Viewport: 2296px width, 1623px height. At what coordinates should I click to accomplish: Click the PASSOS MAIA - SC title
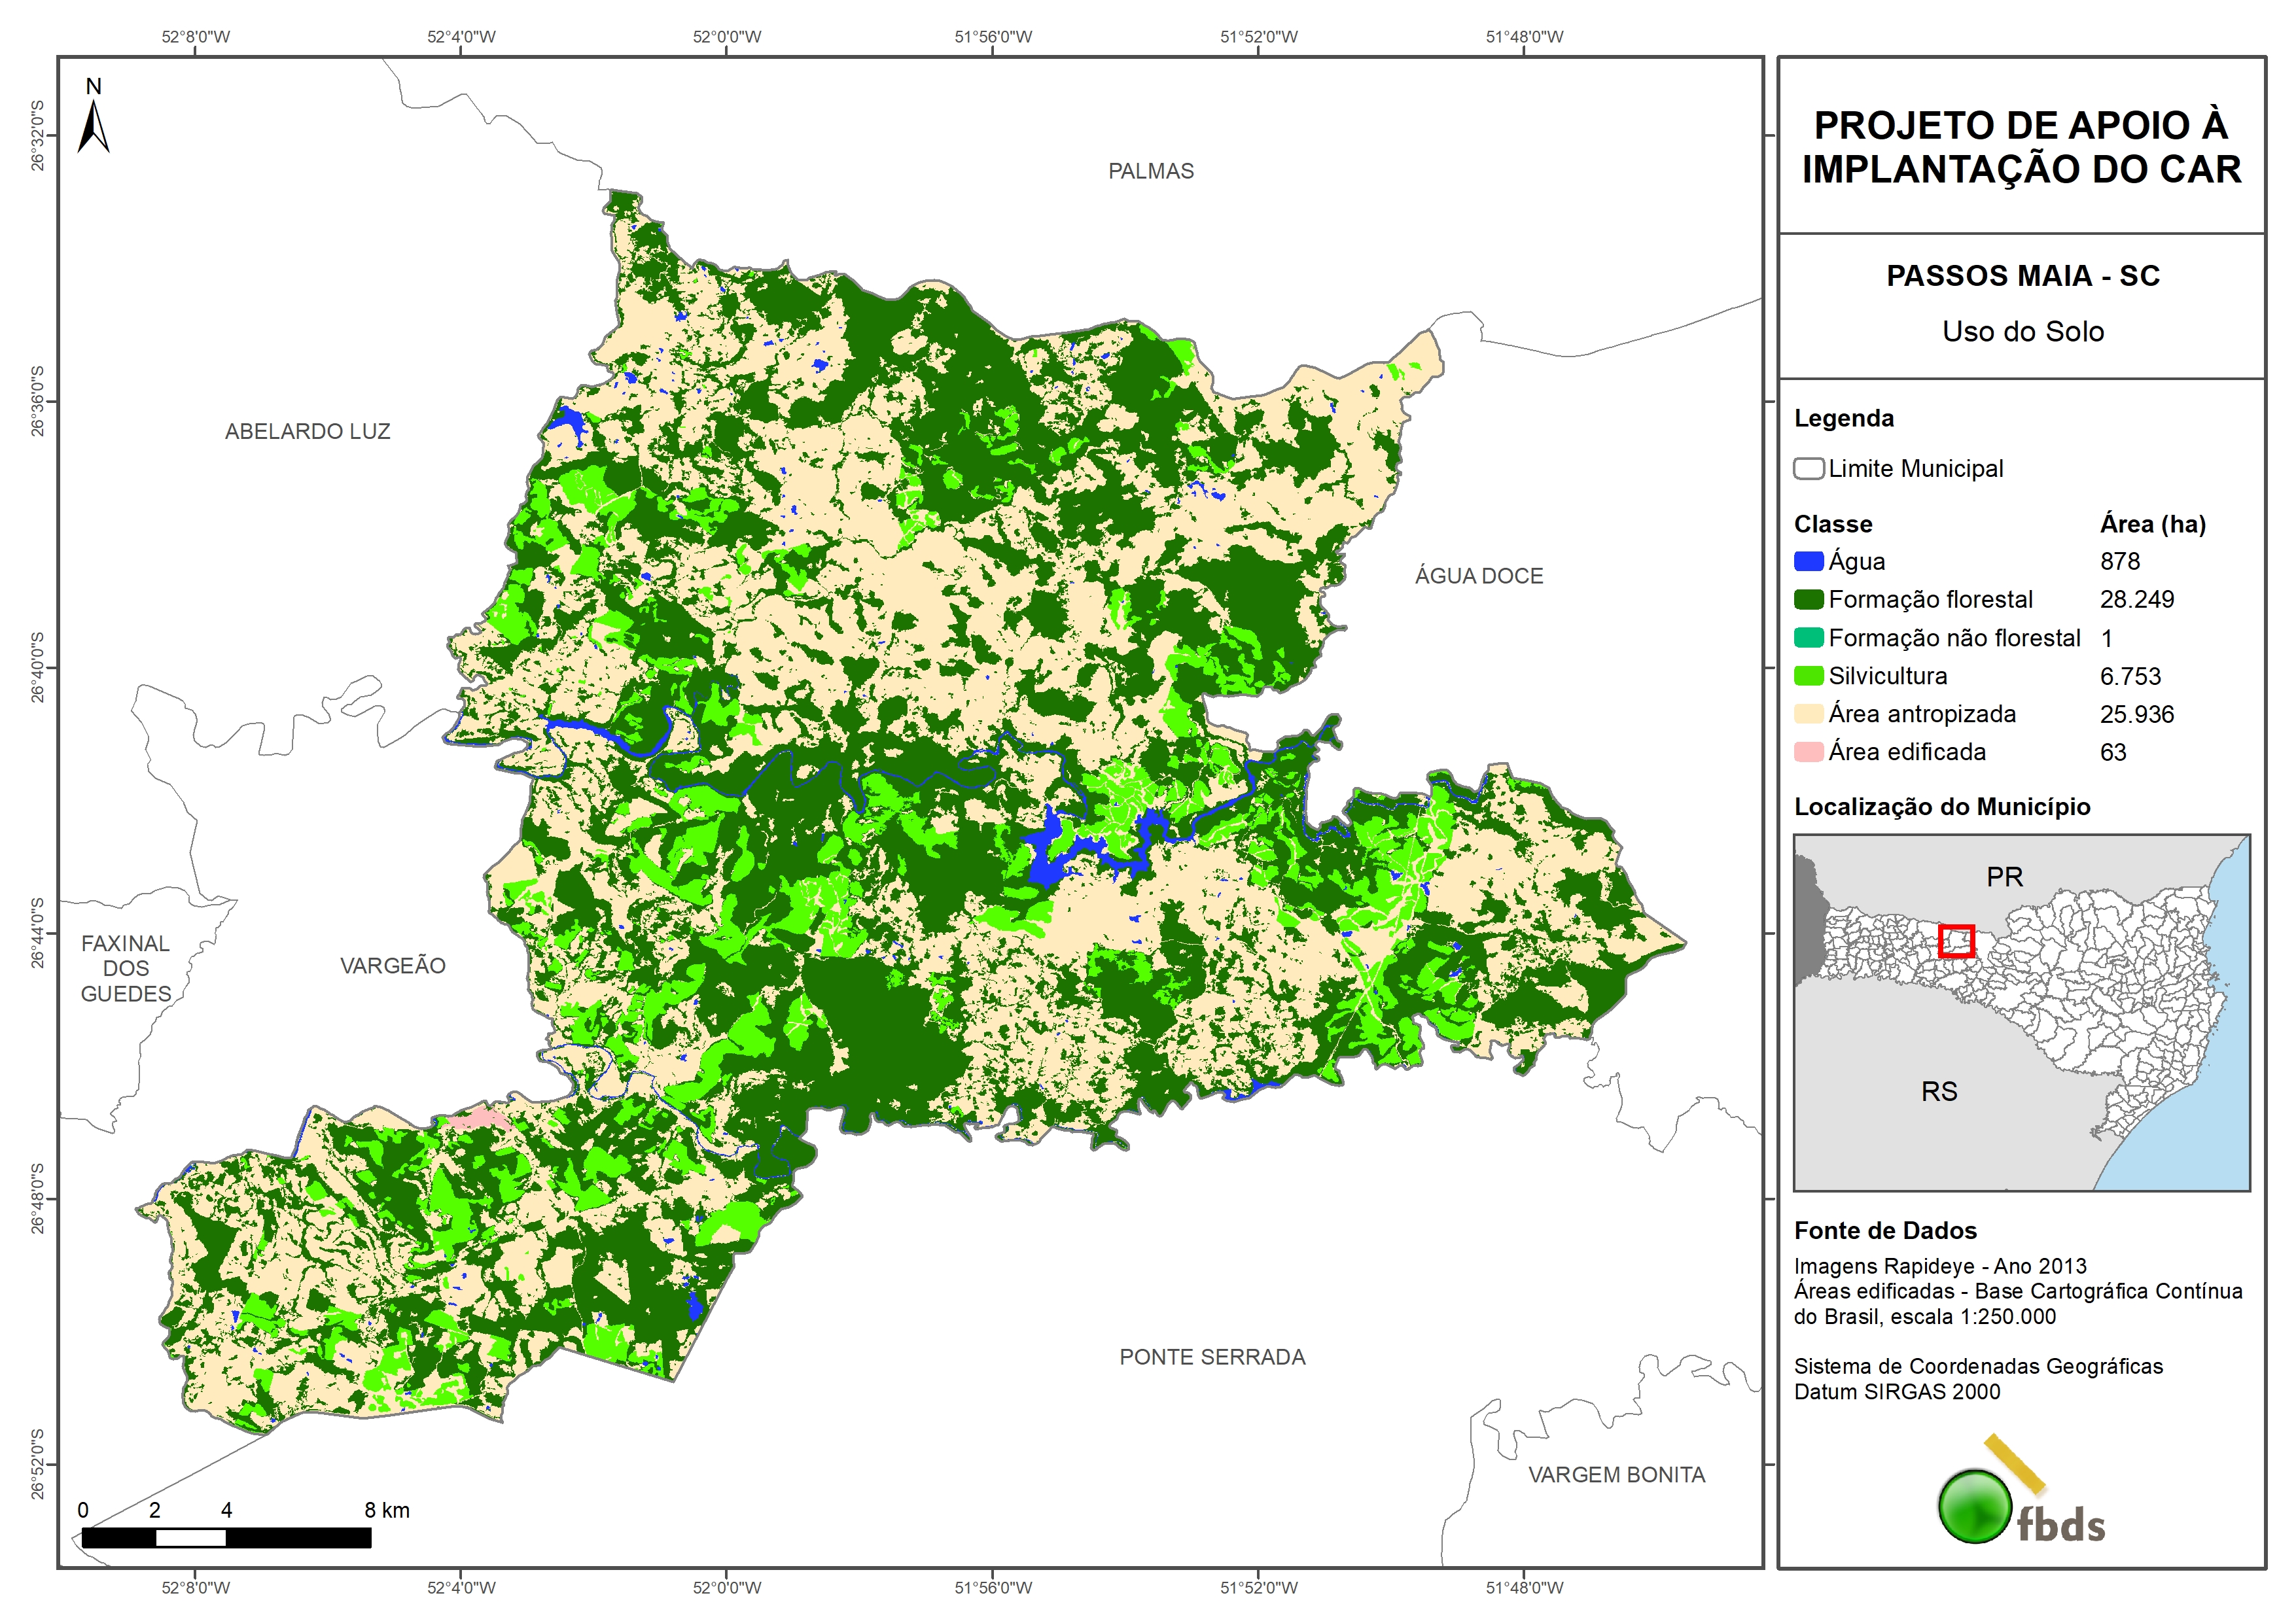pos(2022,276)
